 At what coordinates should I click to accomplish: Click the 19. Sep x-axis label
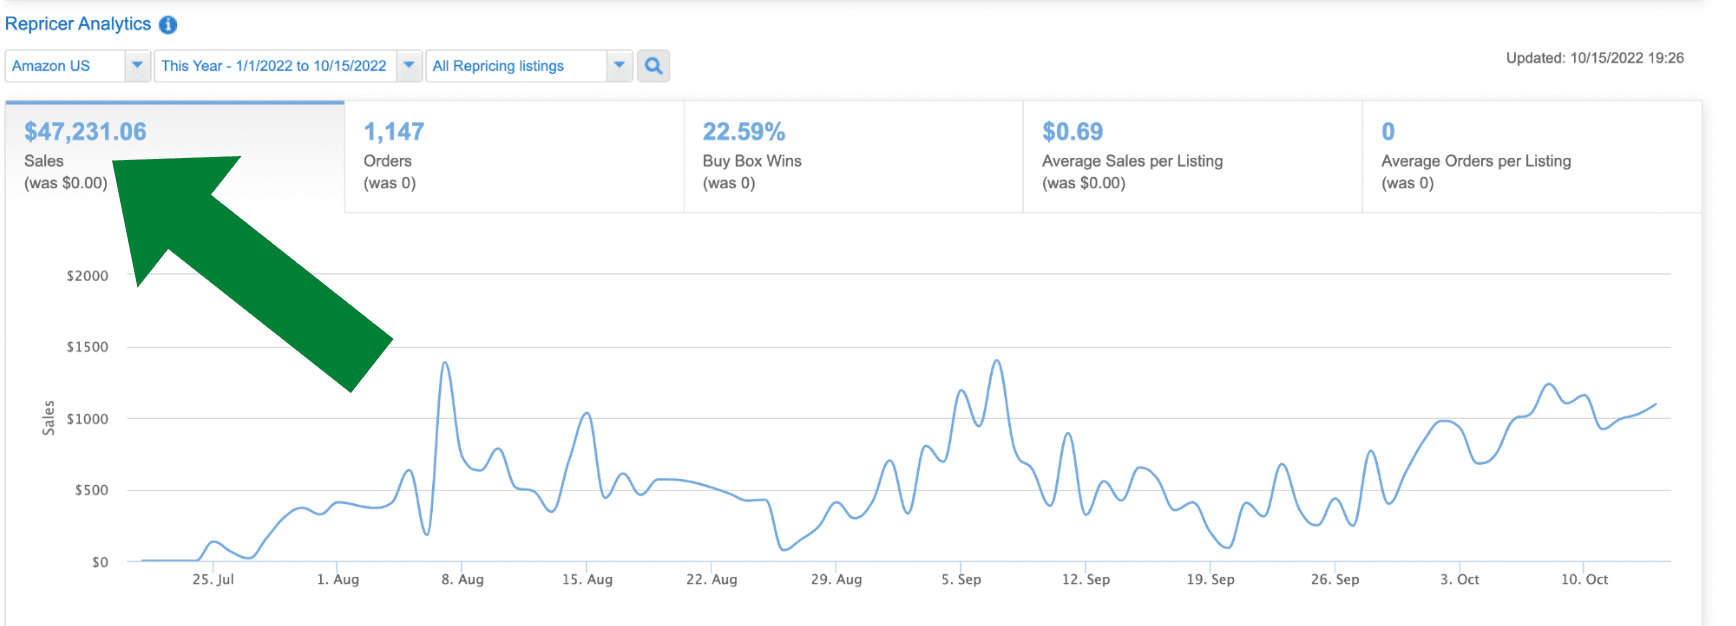click(1210, 580)
